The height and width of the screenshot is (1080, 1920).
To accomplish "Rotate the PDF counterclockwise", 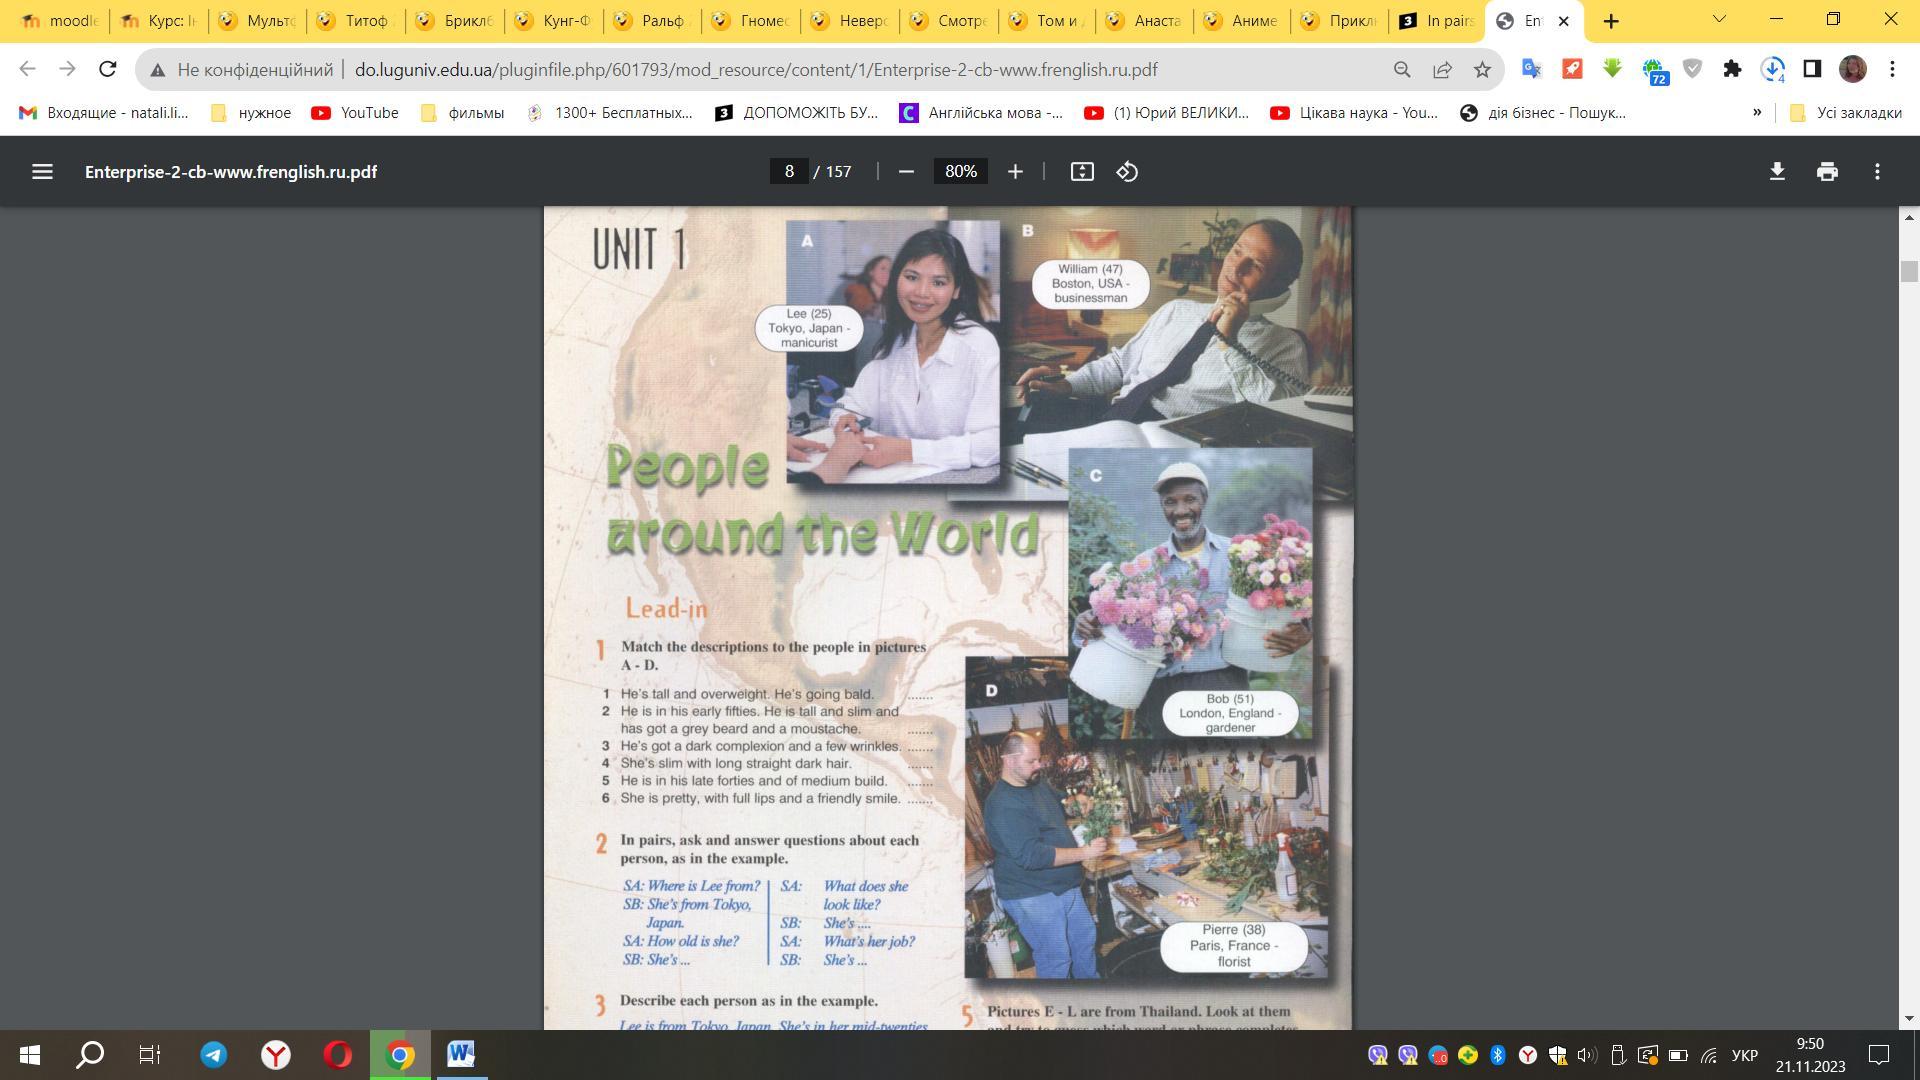I will pyautogui.click(x=1127, y=172).
